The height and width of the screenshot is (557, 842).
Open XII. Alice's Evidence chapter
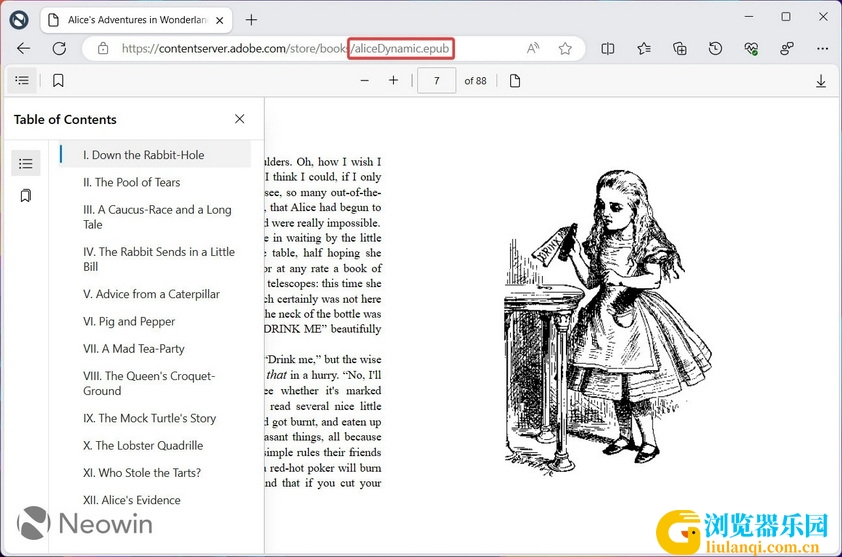(x=132, y=500)
